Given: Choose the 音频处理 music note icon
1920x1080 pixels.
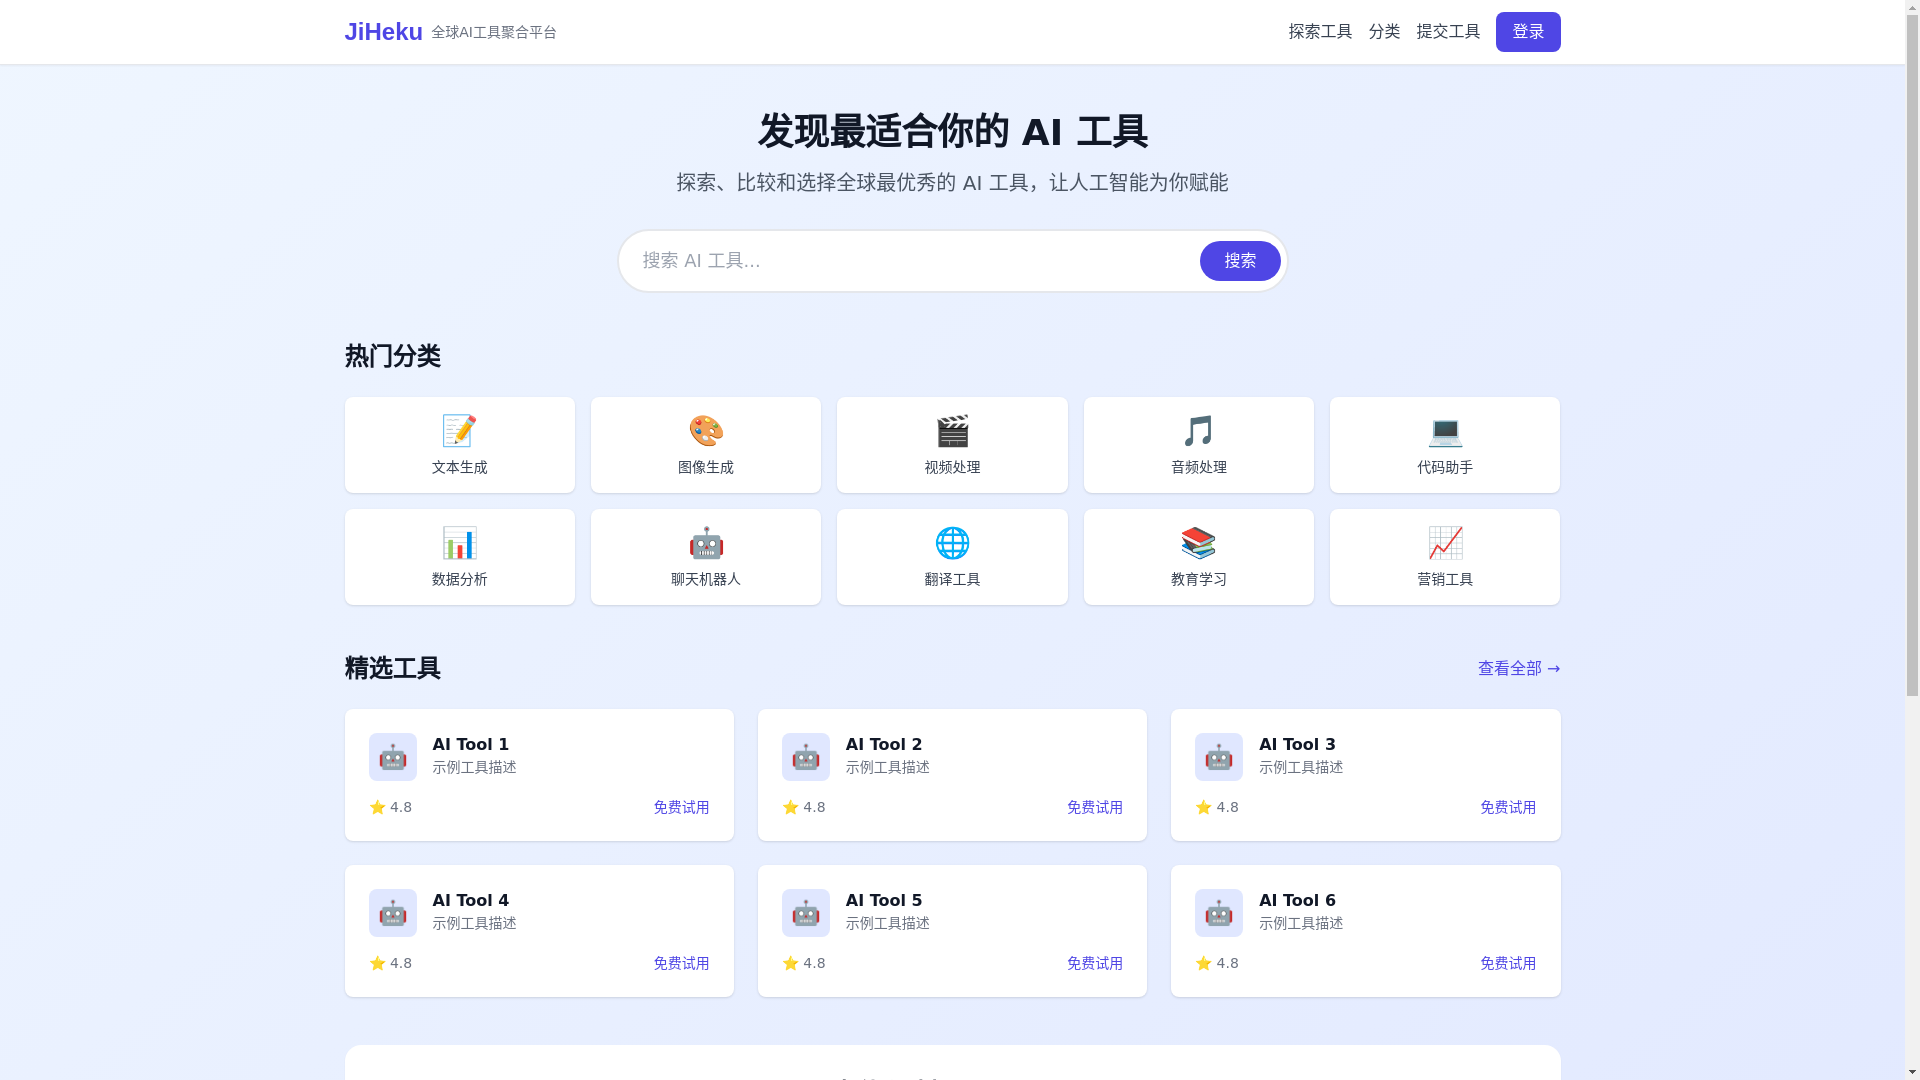Looking at the screenshot, I should (1198, 431).
